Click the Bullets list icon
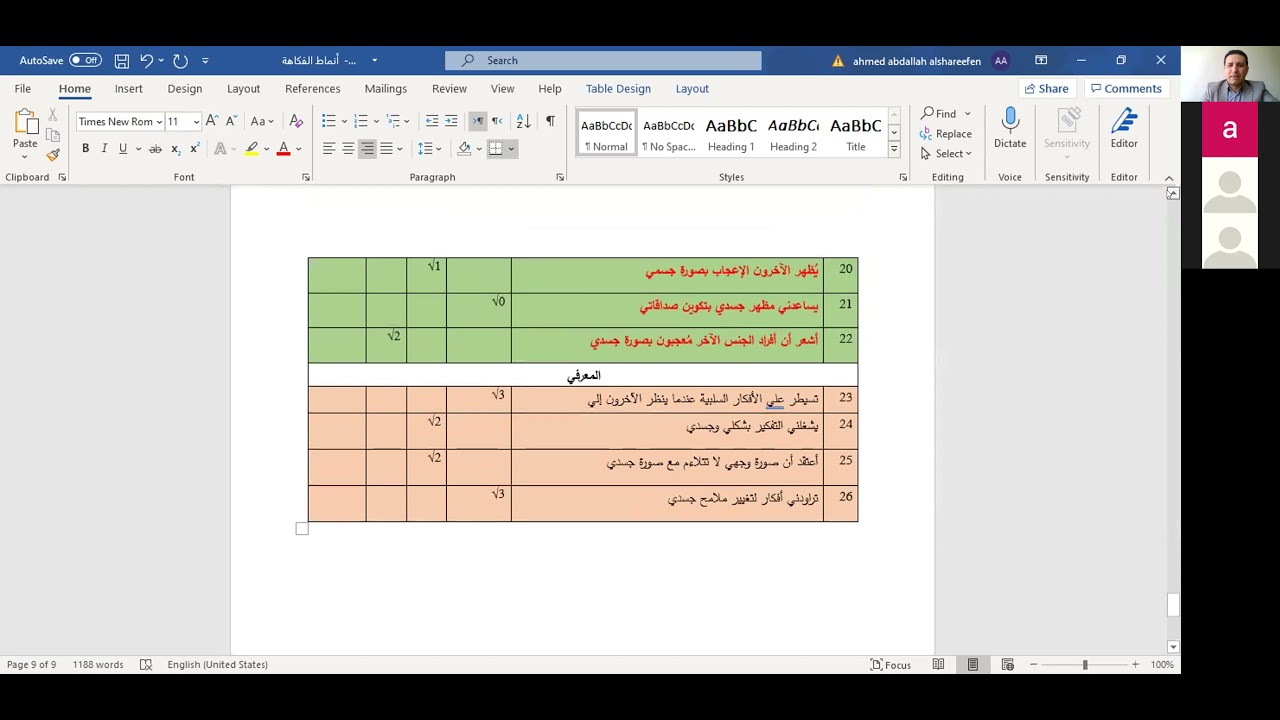This screenshot has width=1280, height=720. (x=329, y=121)
